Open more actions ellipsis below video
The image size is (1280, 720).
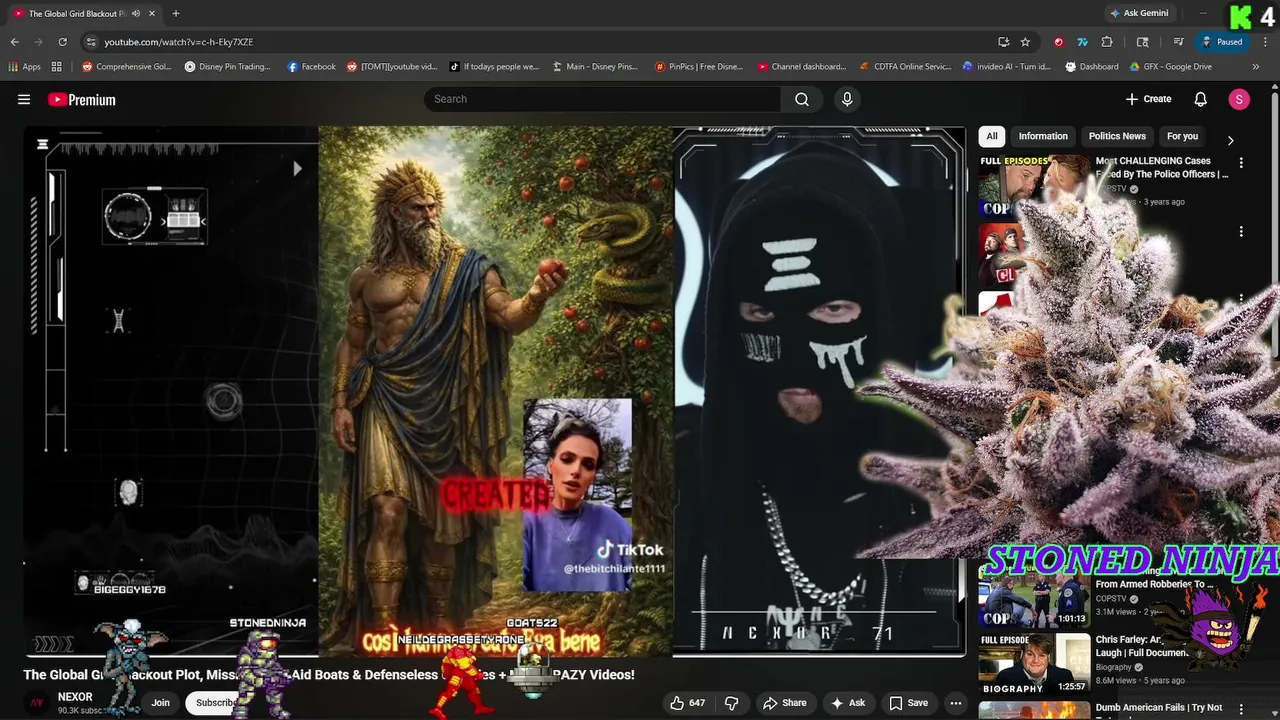956,703
